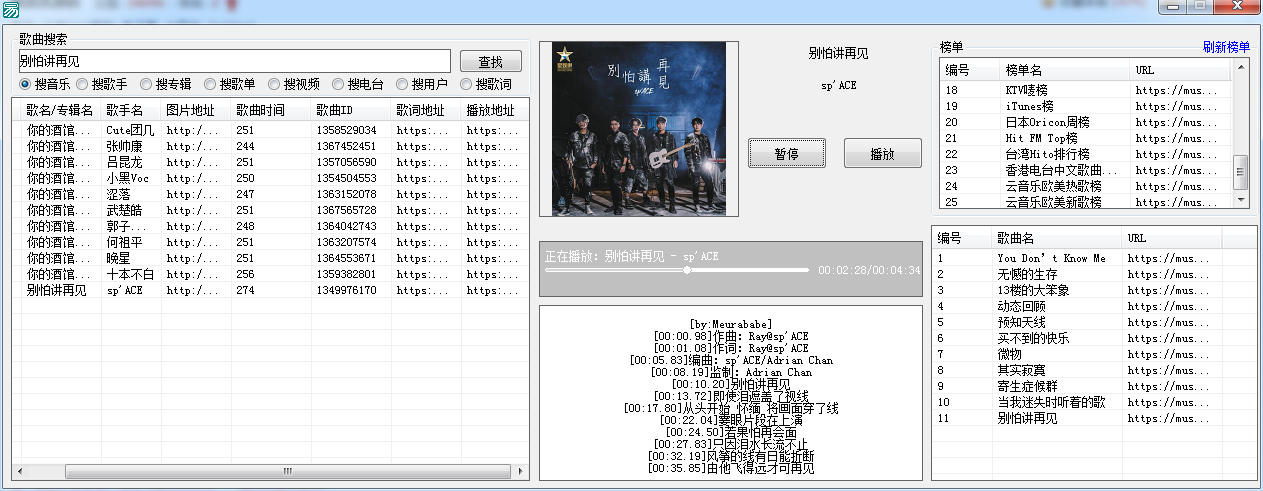Click the chart list scroll-up arrow
Screen dimensions: 1263x491
(1241, 68)
